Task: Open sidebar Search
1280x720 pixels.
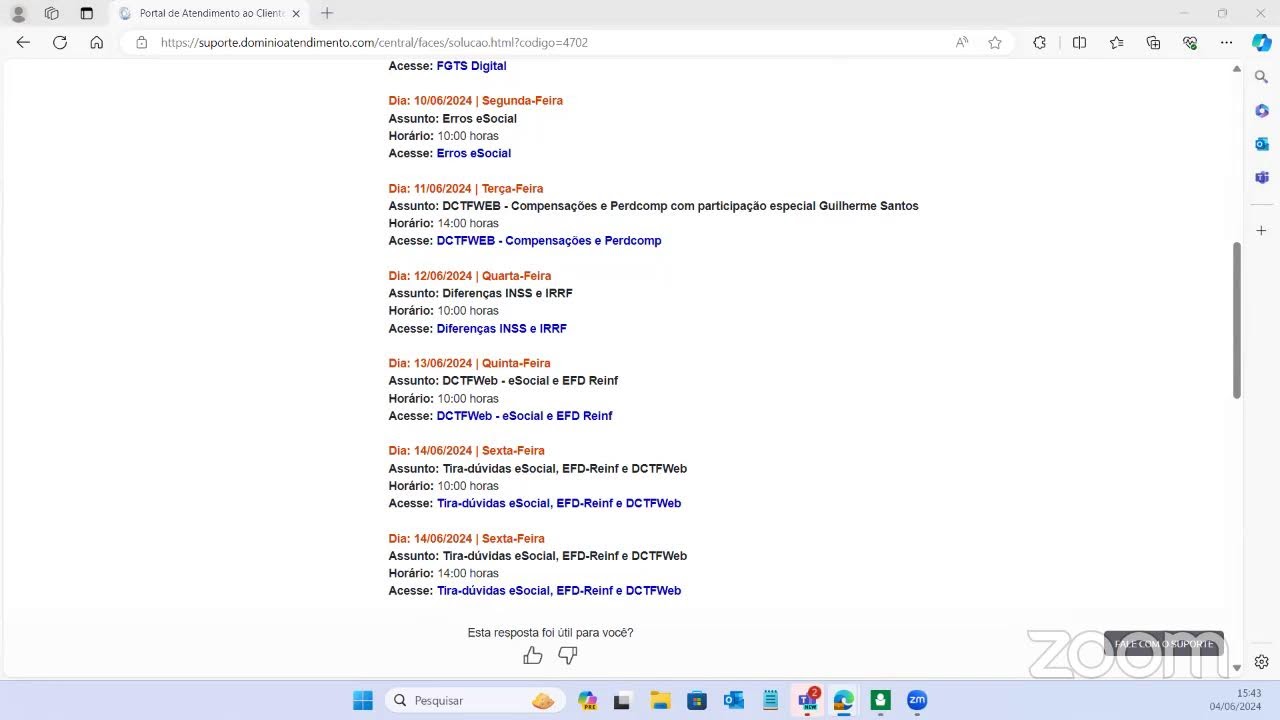Action: pos(1262,77)
